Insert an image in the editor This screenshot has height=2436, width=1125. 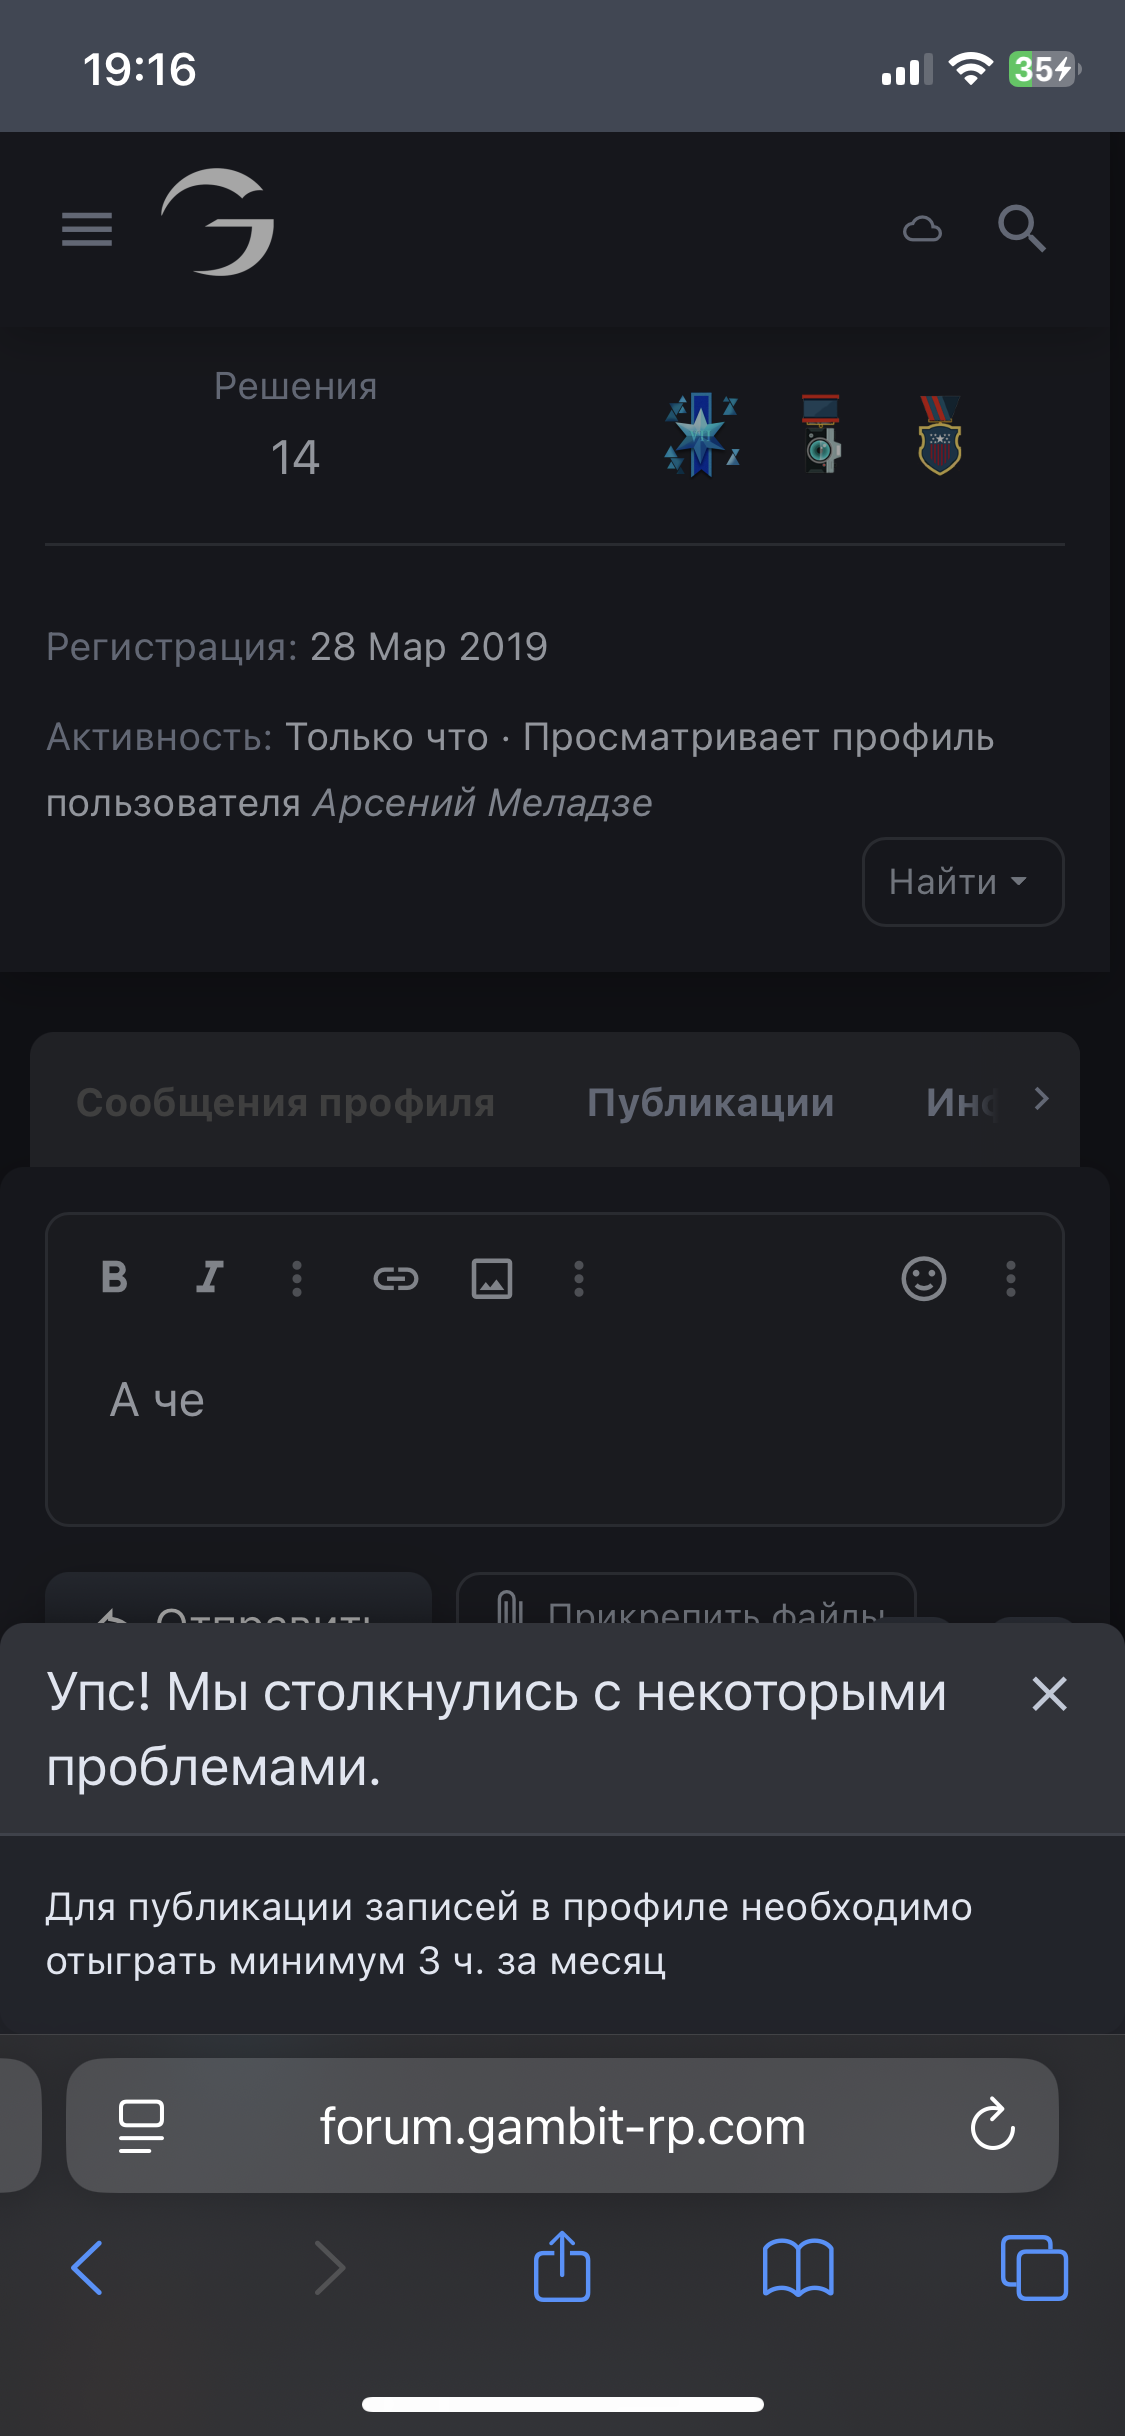point(492,1278)
